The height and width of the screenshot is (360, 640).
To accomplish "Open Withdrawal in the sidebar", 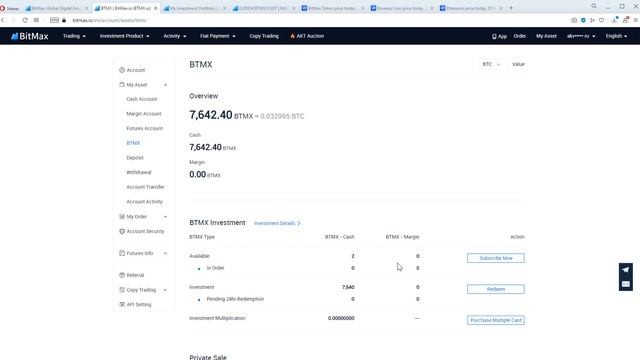I will pos(139,173).
